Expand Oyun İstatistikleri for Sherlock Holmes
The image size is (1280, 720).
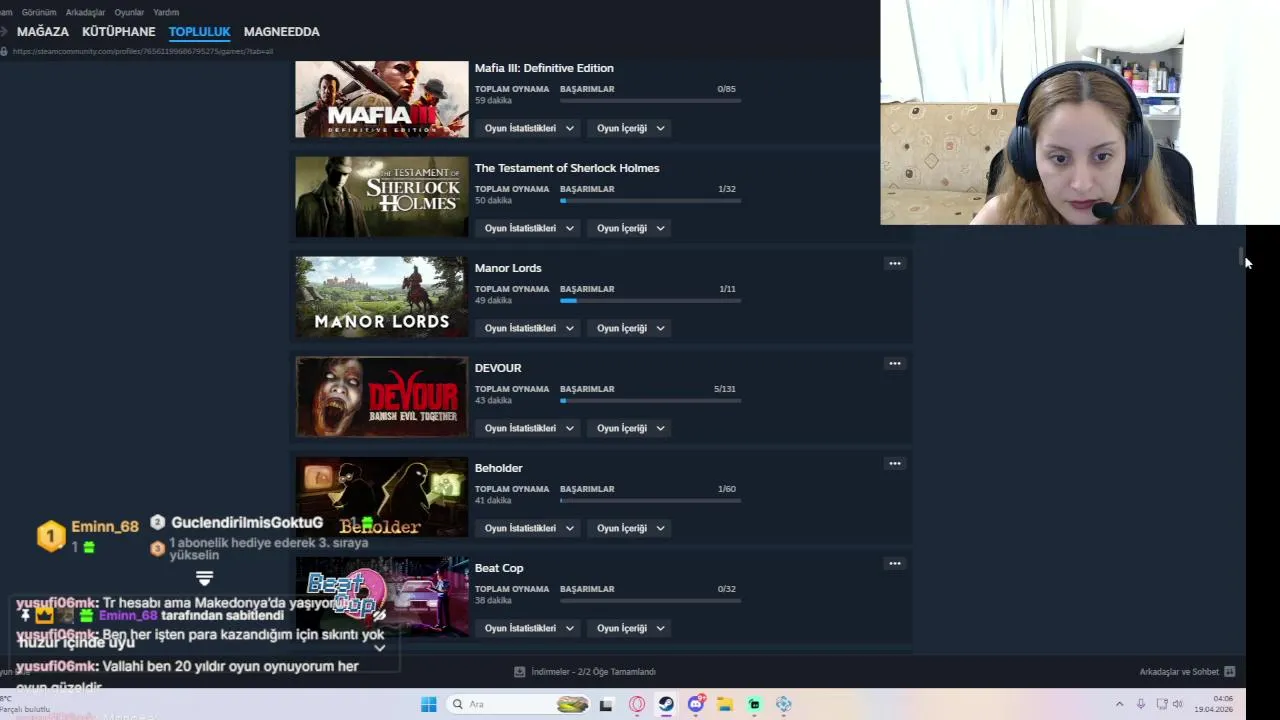(528, 228)
